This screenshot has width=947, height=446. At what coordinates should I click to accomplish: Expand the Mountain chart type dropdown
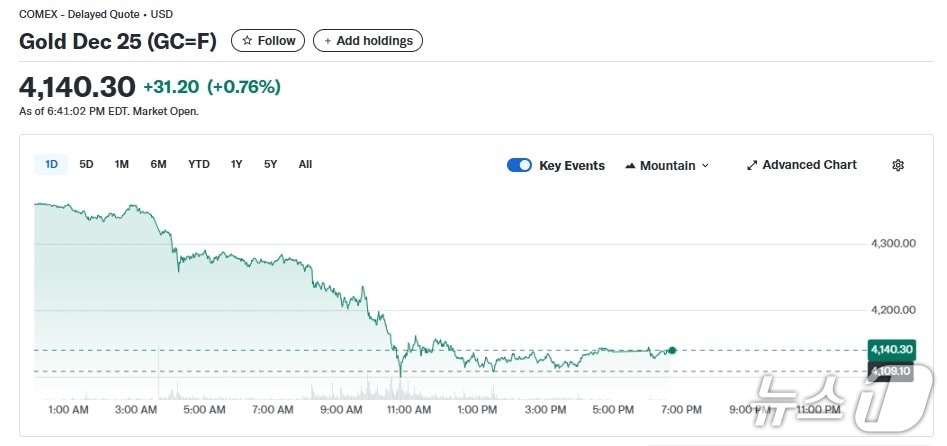tap(705, 165)
